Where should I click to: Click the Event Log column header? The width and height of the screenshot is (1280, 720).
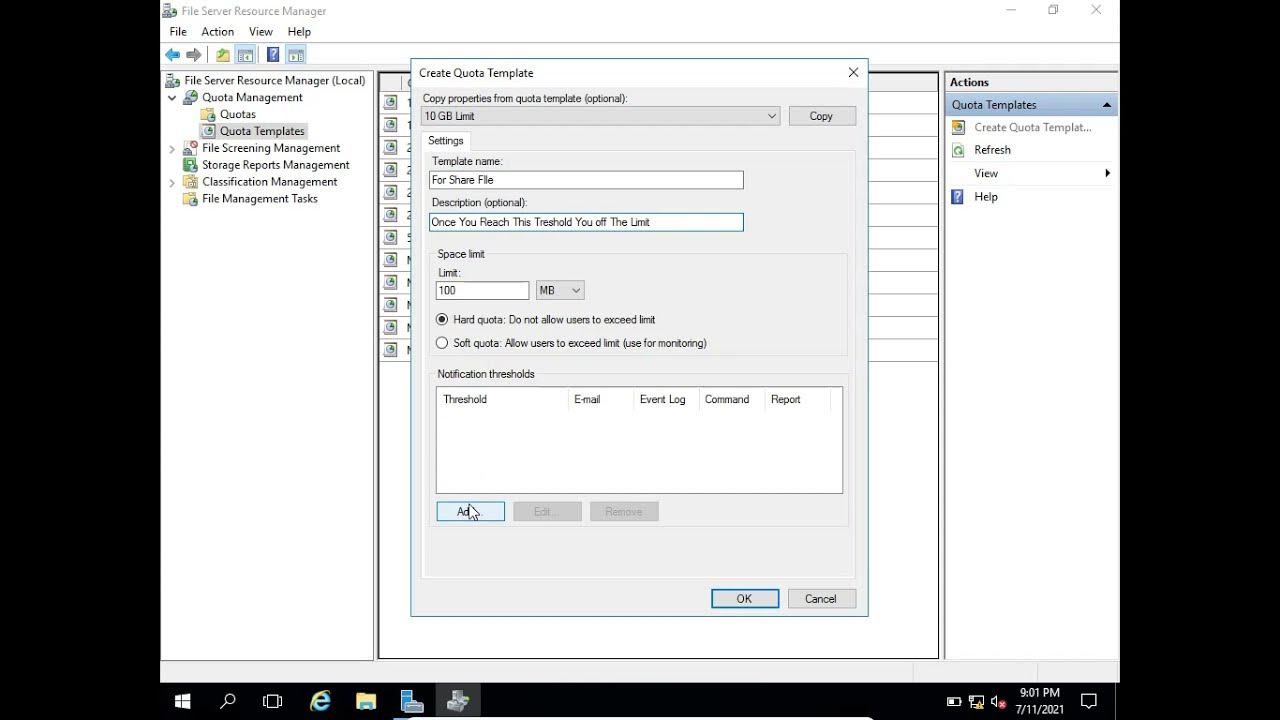(x=666, y=399)
